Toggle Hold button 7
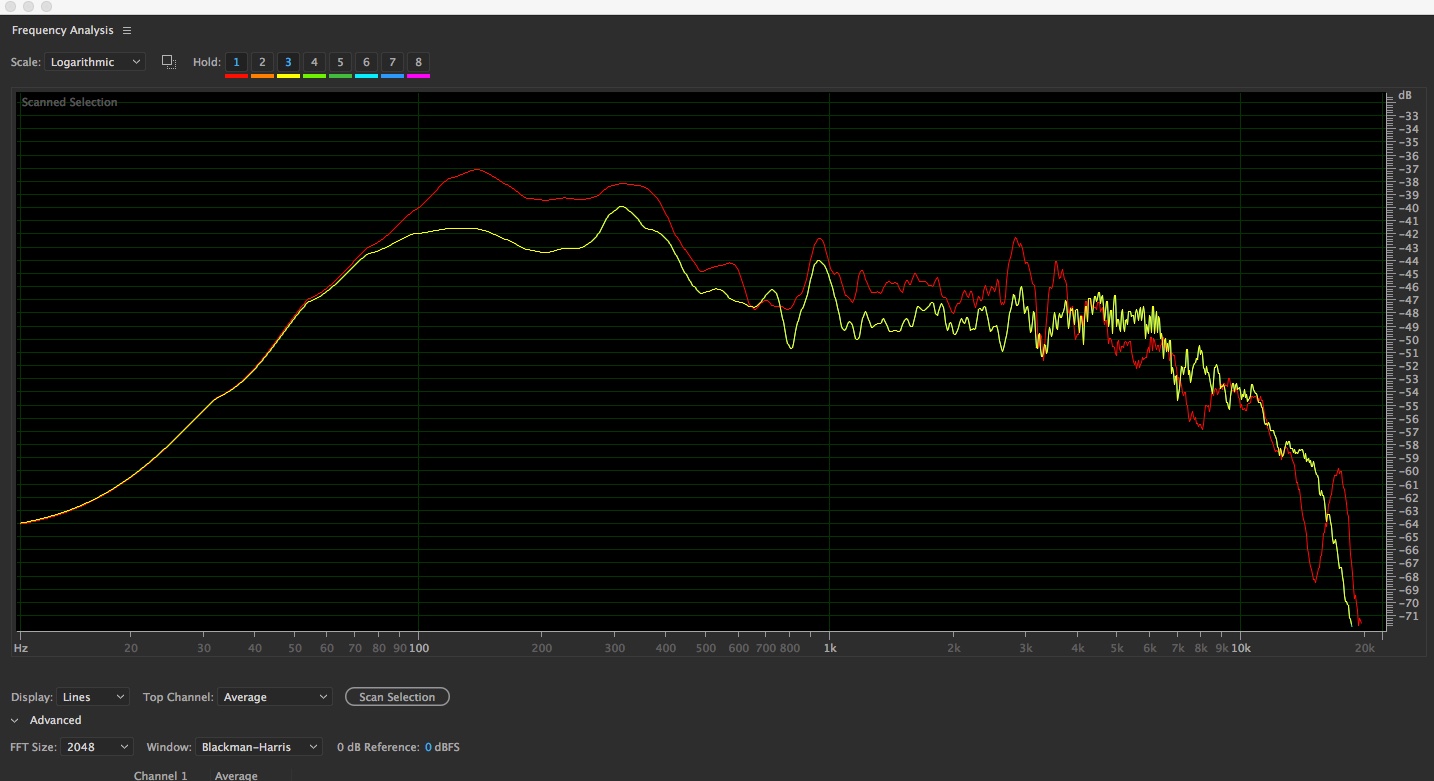The height and width of the screenshot is (781, 1434). (x=392, y=62)
